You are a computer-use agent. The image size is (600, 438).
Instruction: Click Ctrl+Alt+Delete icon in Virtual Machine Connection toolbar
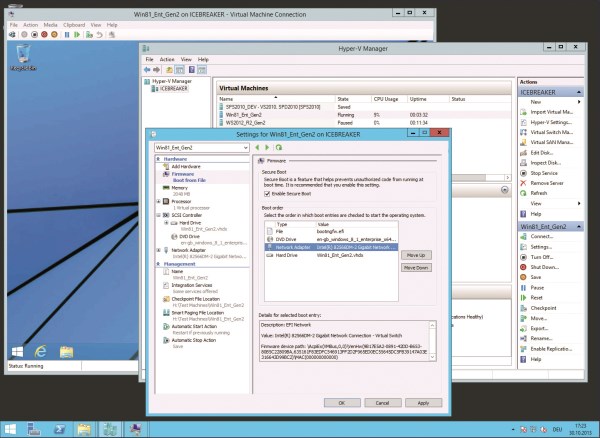pos(12,35)
